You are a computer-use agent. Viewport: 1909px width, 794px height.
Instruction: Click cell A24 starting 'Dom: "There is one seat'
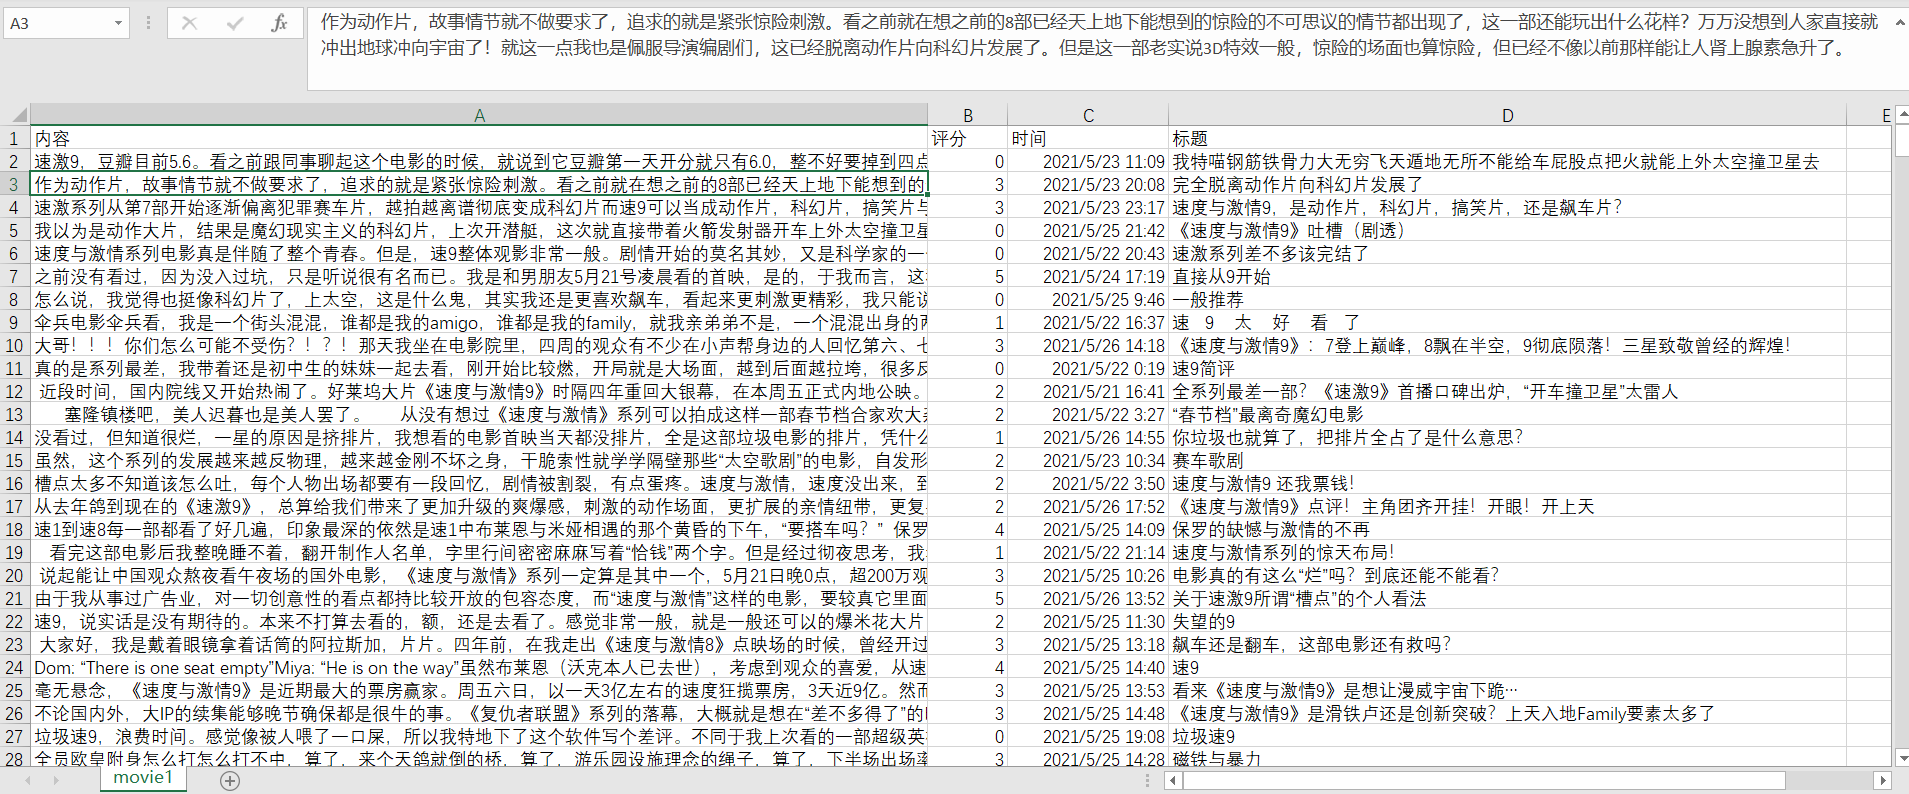(479, 668)
